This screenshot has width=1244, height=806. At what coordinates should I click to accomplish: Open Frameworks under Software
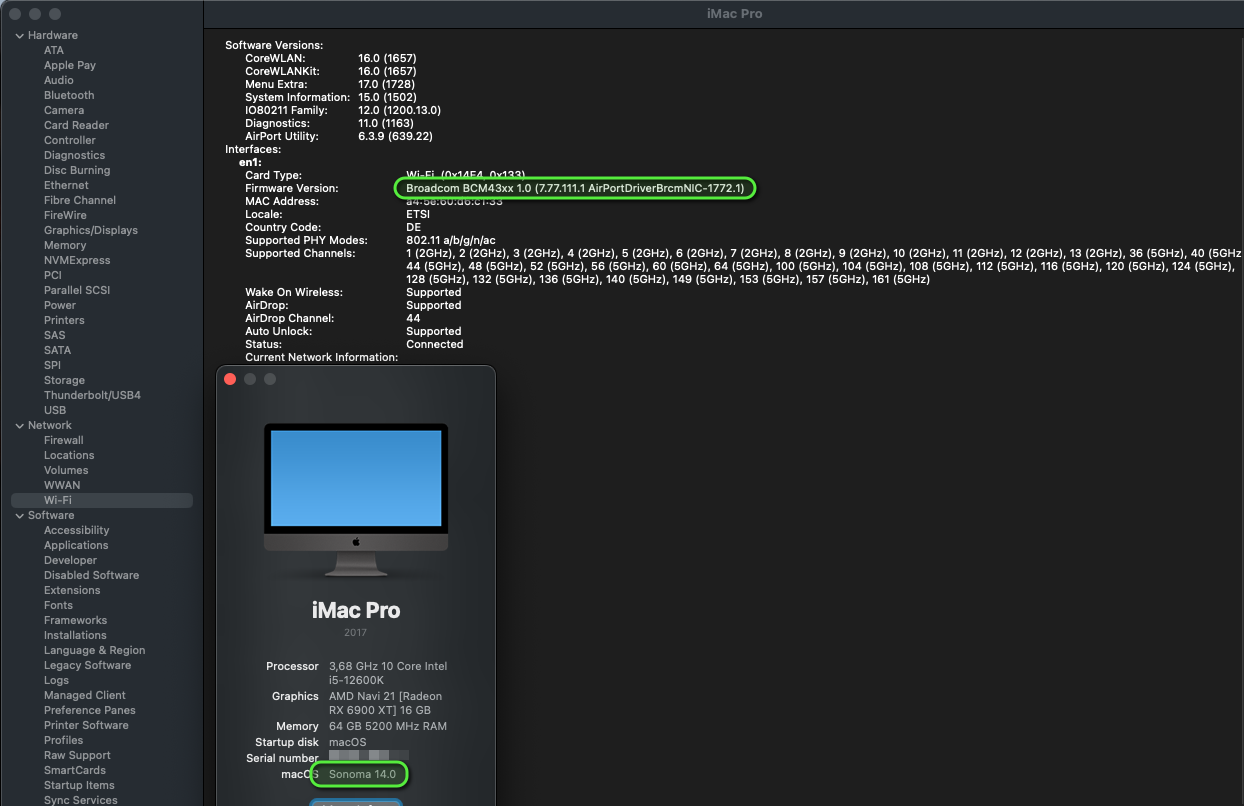point(75,620)
